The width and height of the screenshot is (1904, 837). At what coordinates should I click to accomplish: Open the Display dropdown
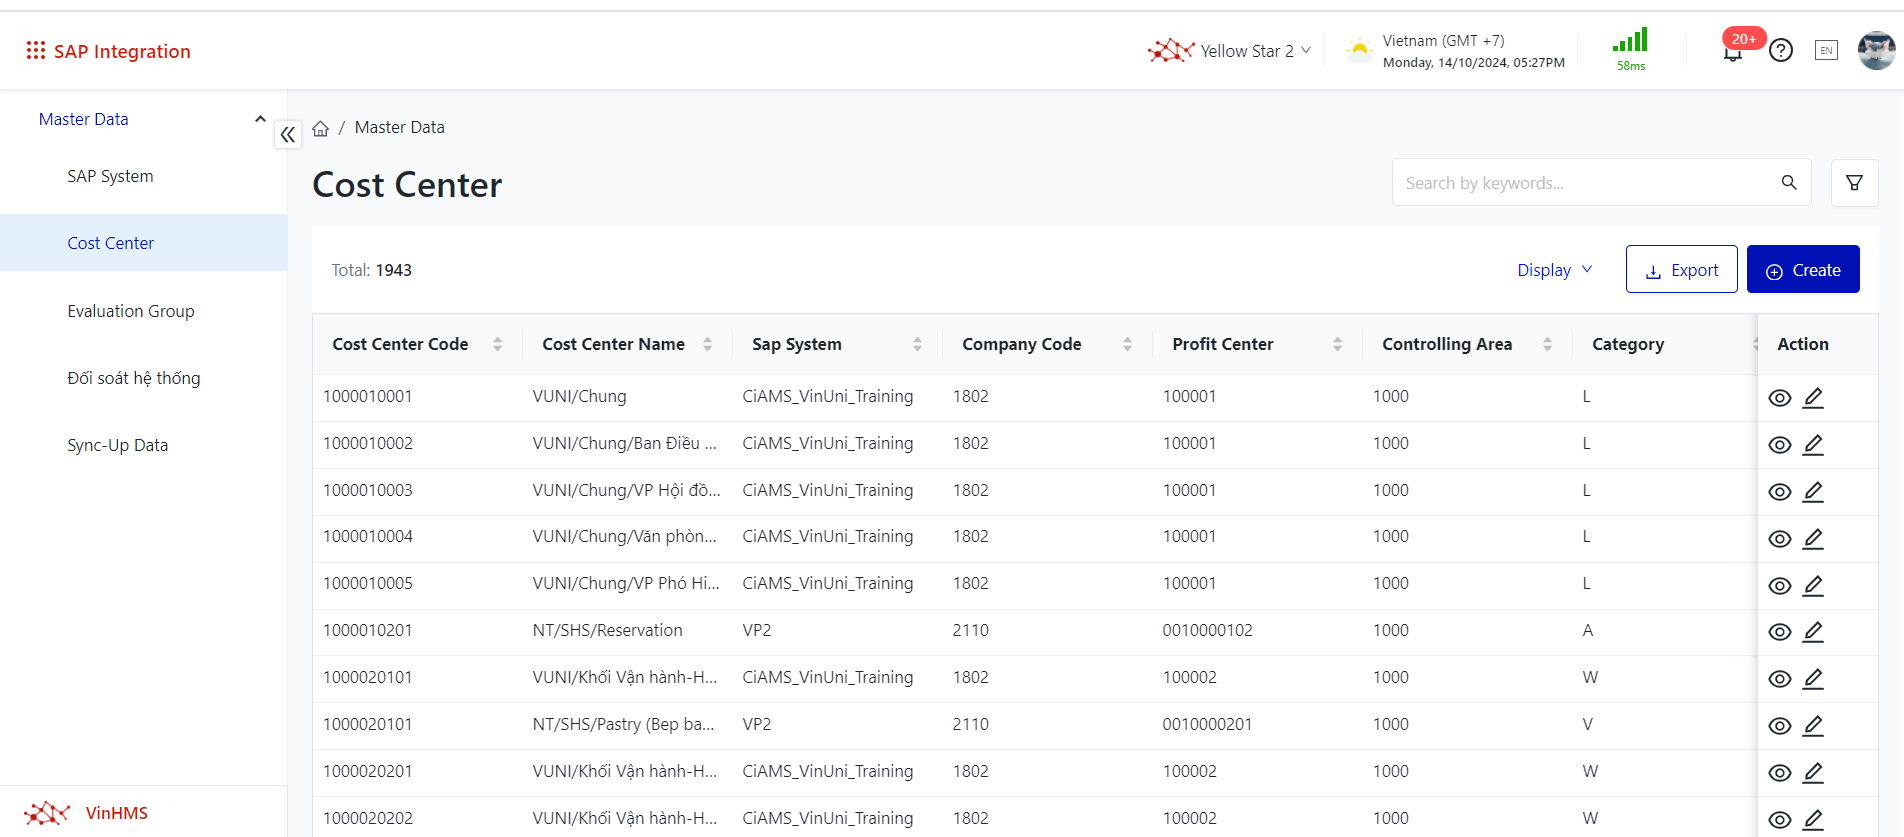tap(1554, 270)
